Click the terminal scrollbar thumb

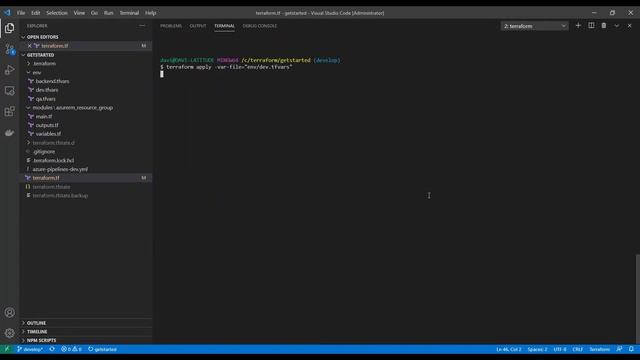(x=637, y=299)
